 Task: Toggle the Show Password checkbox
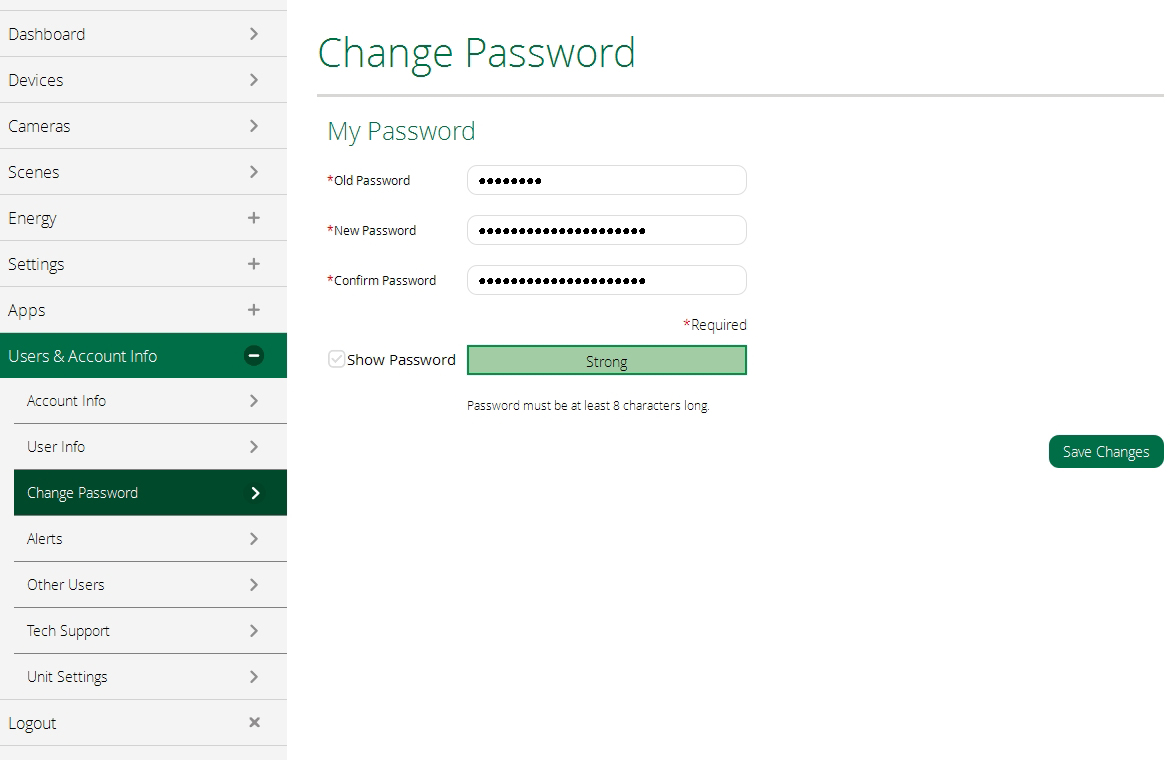[337, 359]
